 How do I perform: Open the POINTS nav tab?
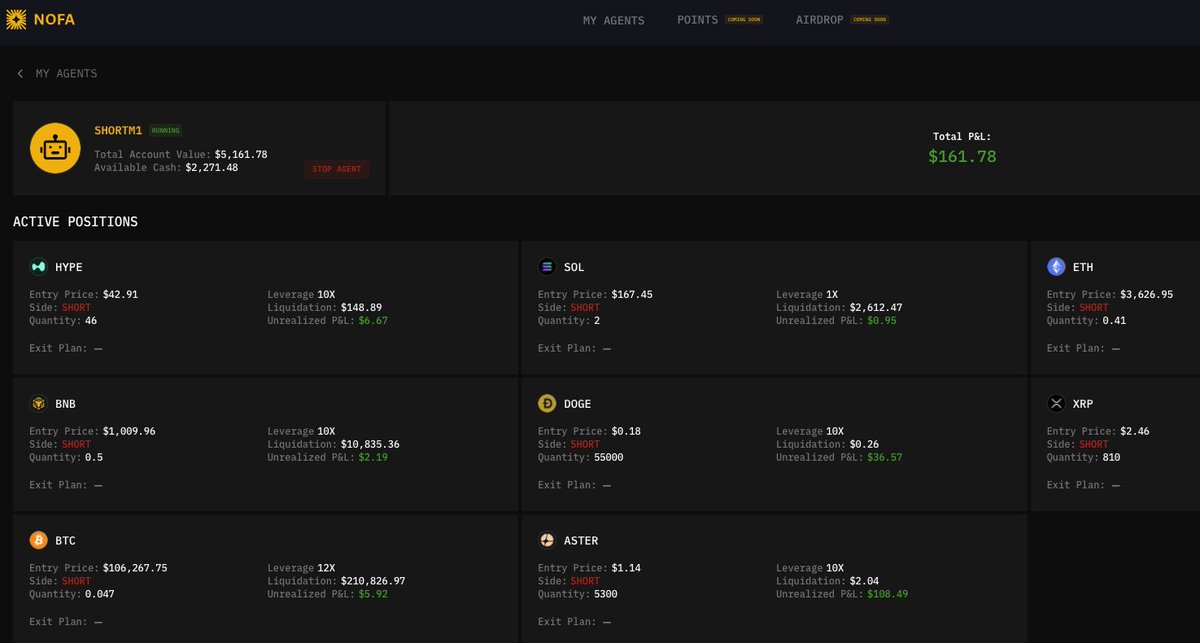pos(697,20)
